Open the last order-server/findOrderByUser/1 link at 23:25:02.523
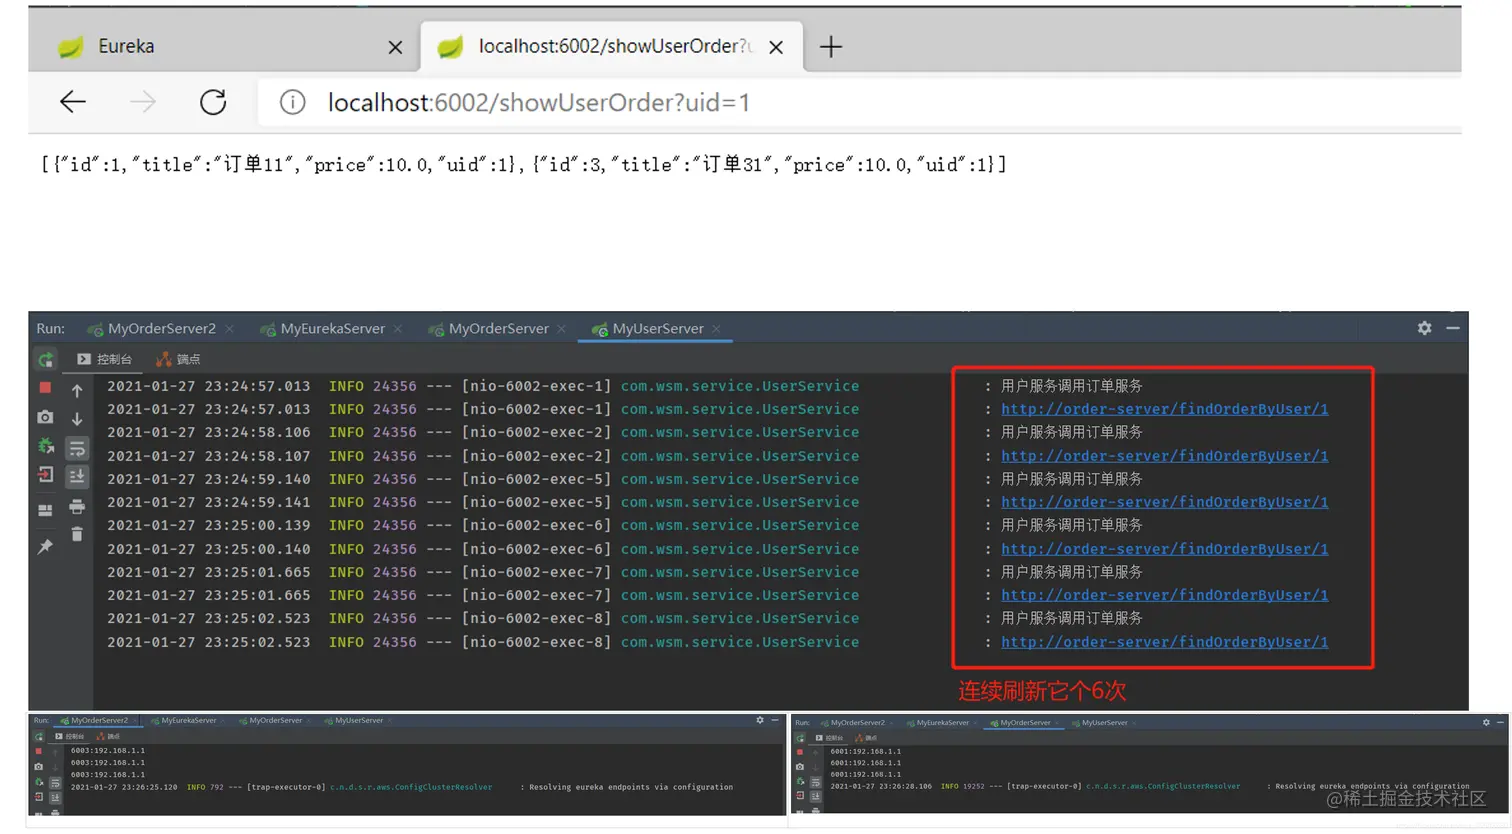 tap(1164, 642)
